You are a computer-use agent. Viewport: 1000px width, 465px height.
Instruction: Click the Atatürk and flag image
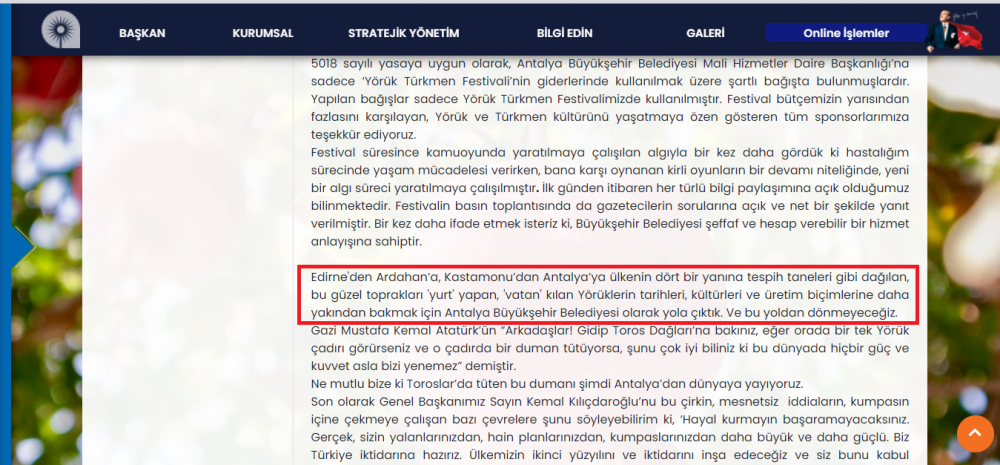[954, 31]
